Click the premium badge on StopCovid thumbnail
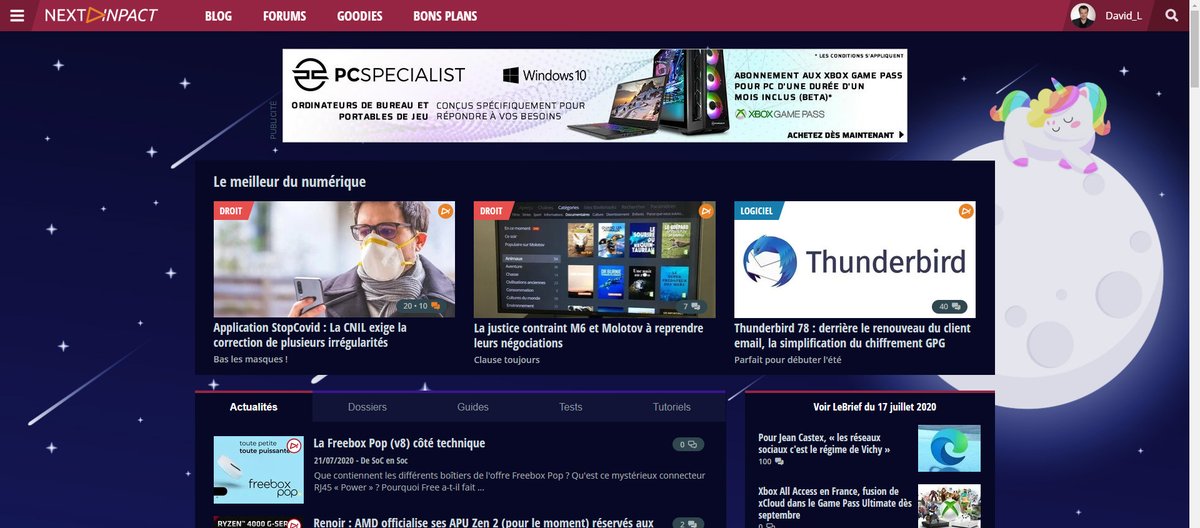The height and width of the screenshot is (528, 1200). coord(446,211)
